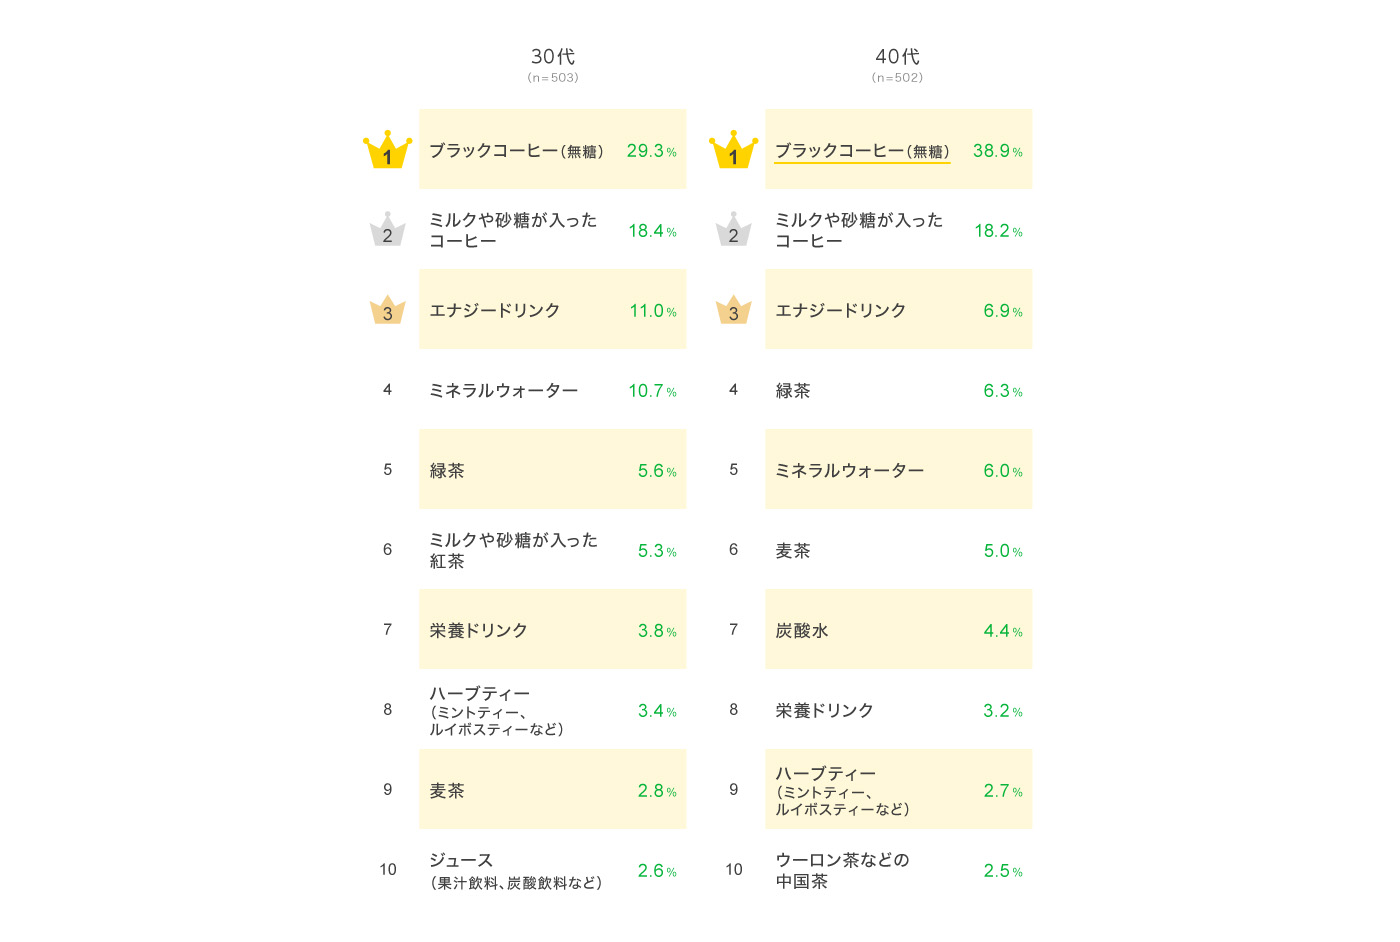The width and height of the screenshot is (1400, 942).
Task: Click 栄養ドリンク ranked 7th under 30代
Action: (x=478, y=631)
